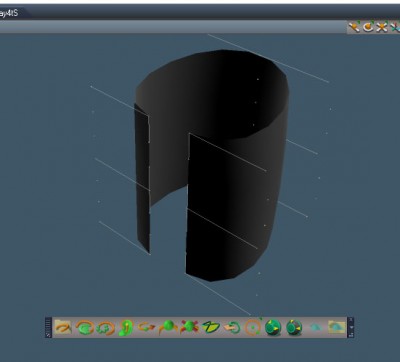Select the green leaf with yellow stripe icon
400x362 pixels.
pos(211,328)
